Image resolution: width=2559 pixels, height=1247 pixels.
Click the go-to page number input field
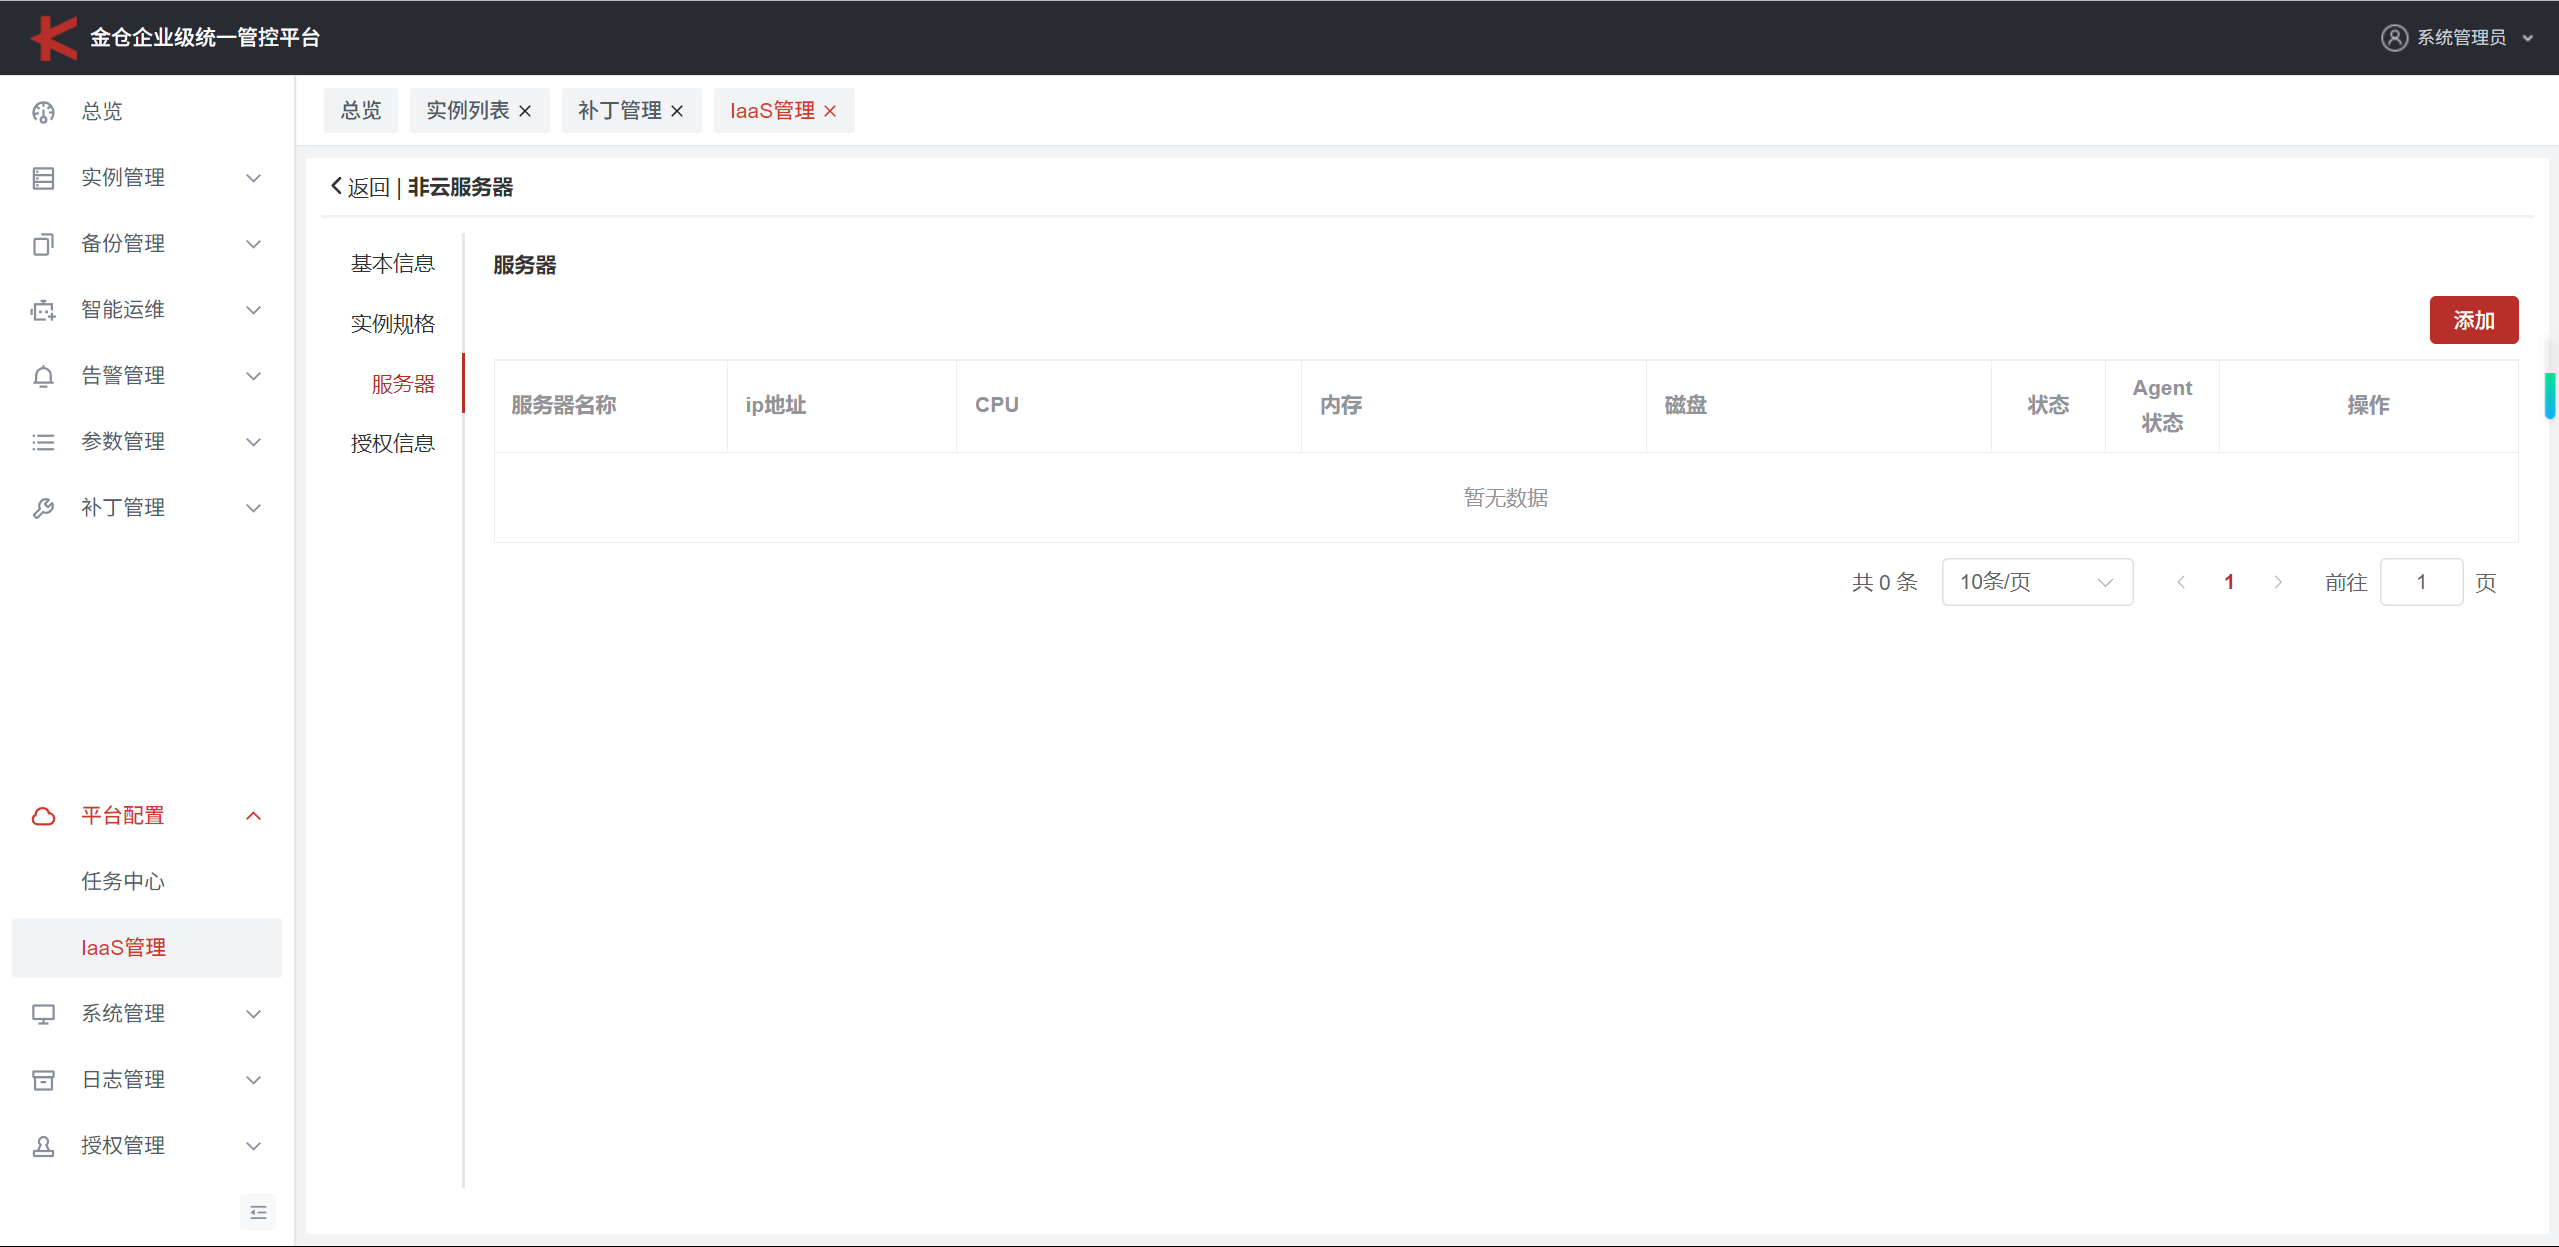point(2420,582)
